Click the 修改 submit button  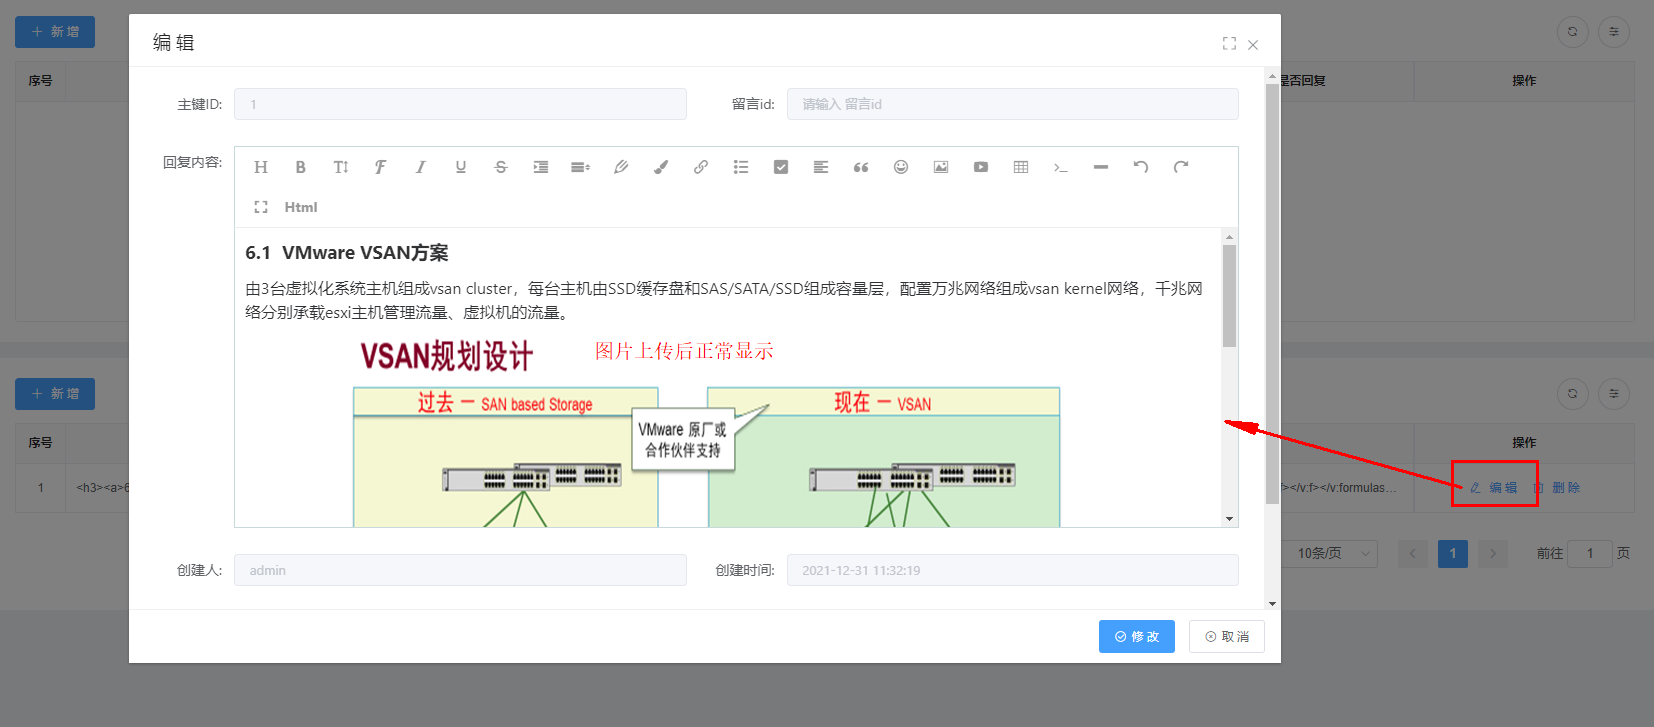tap(1137, 636)
